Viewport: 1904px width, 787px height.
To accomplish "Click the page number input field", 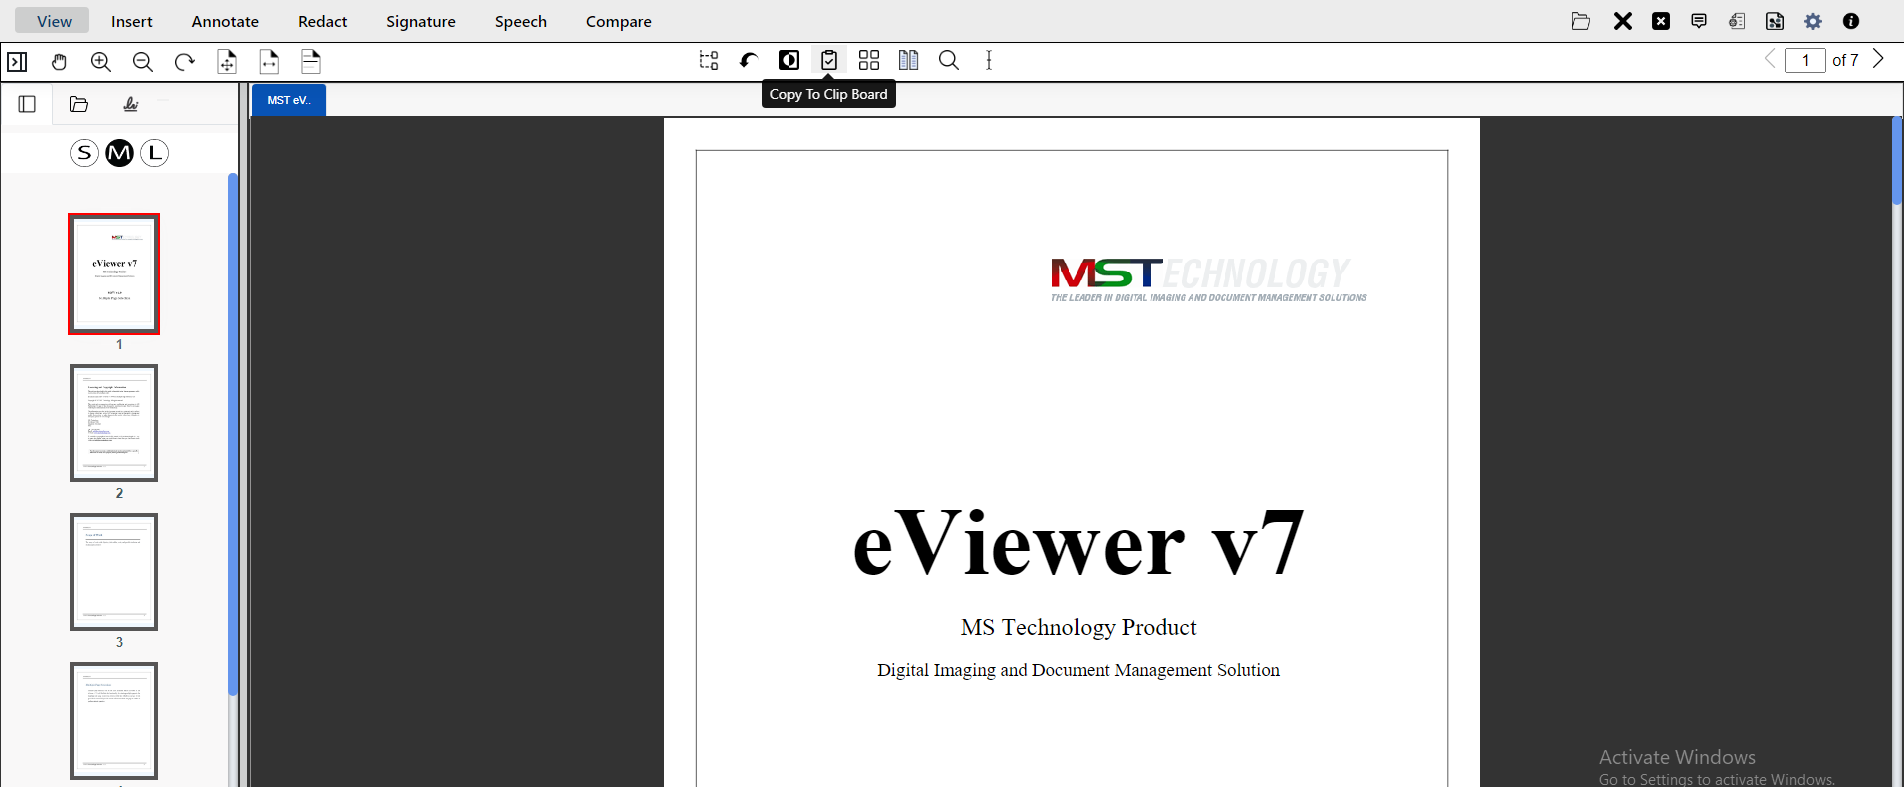I will pyautogui.click(x=1806, y=60).
